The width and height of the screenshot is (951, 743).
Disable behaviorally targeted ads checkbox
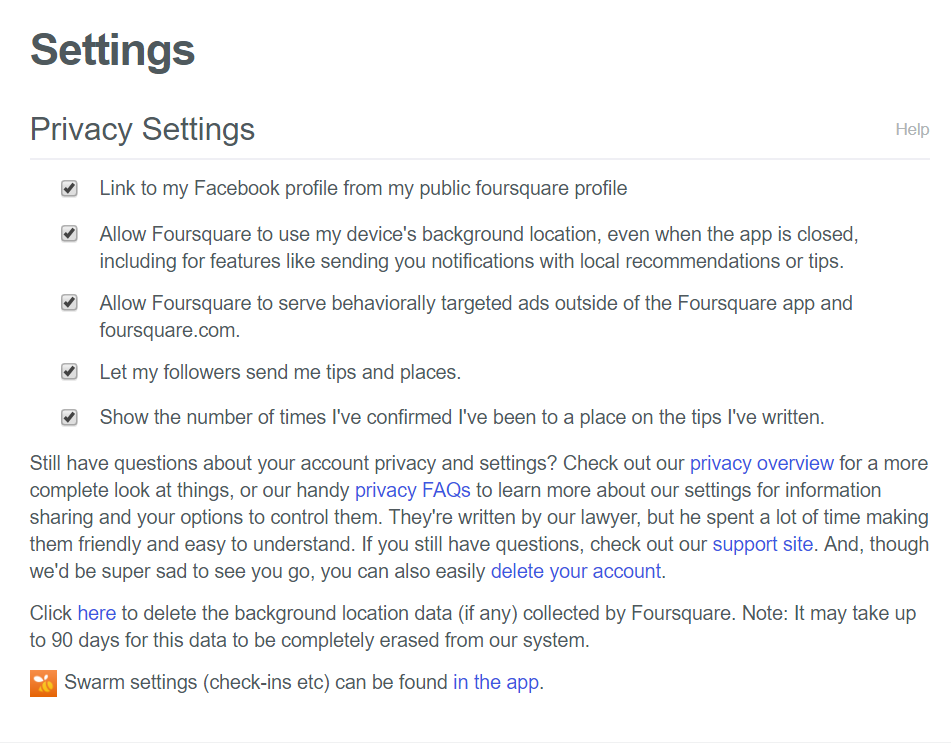point(69,303)
